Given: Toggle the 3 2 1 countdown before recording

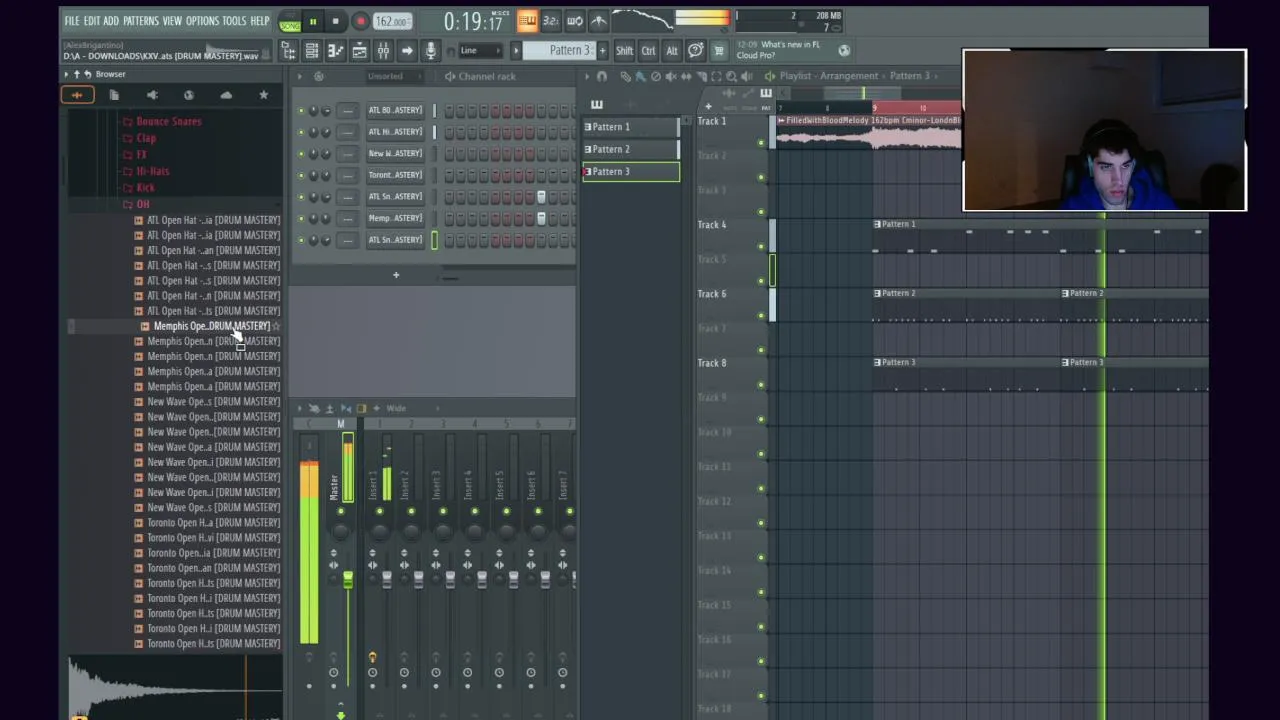Looking at the screenshot, I should click(550, 20).
